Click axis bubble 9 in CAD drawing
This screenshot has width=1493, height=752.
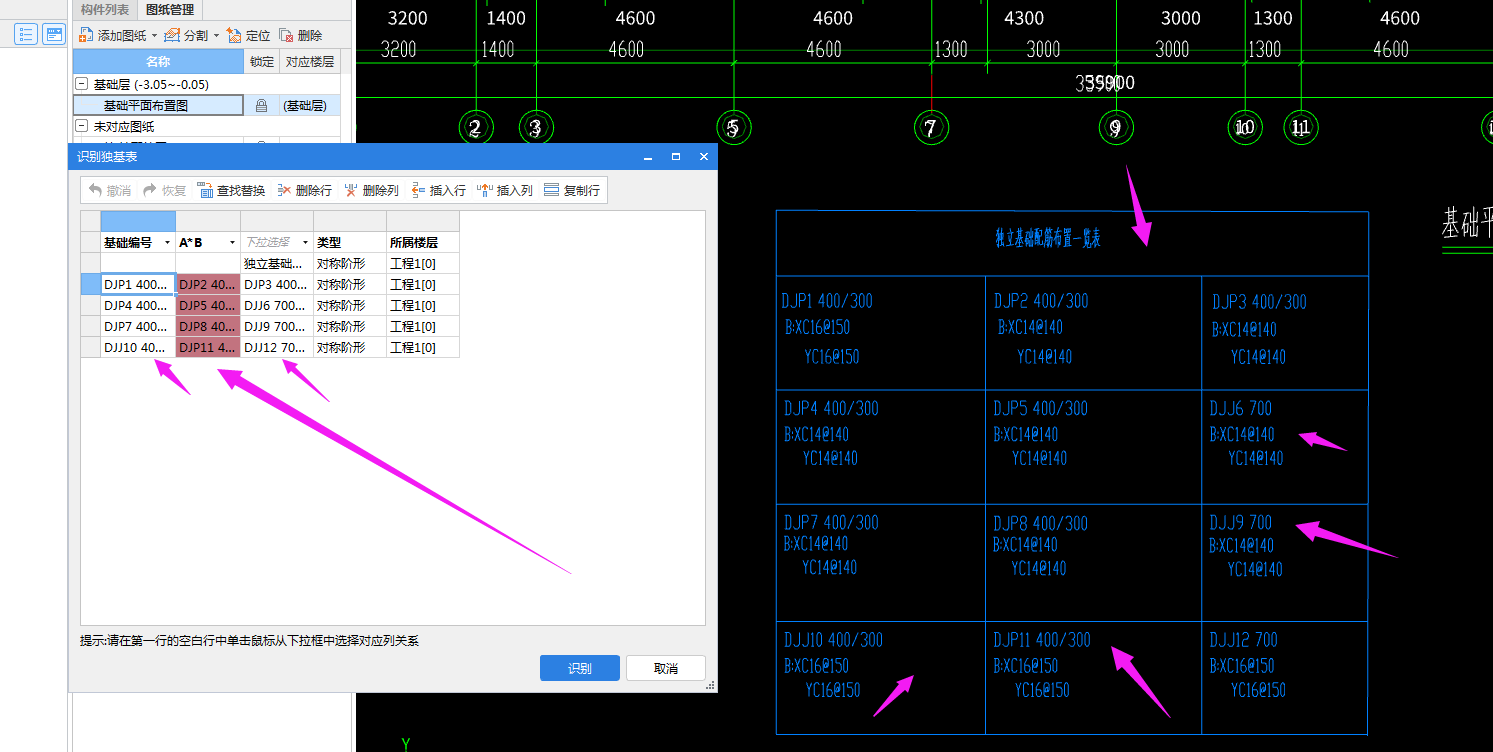point(1116,127)
